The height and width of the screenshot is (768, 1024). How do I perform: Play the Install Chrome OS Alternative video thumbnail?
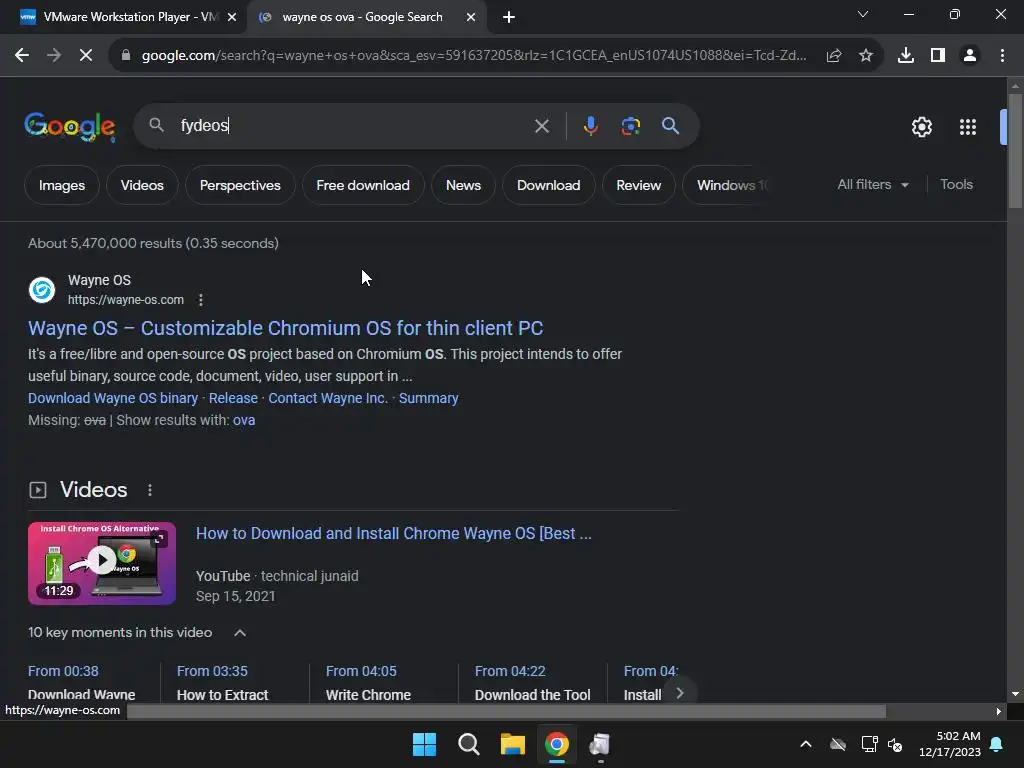[102, 563]
